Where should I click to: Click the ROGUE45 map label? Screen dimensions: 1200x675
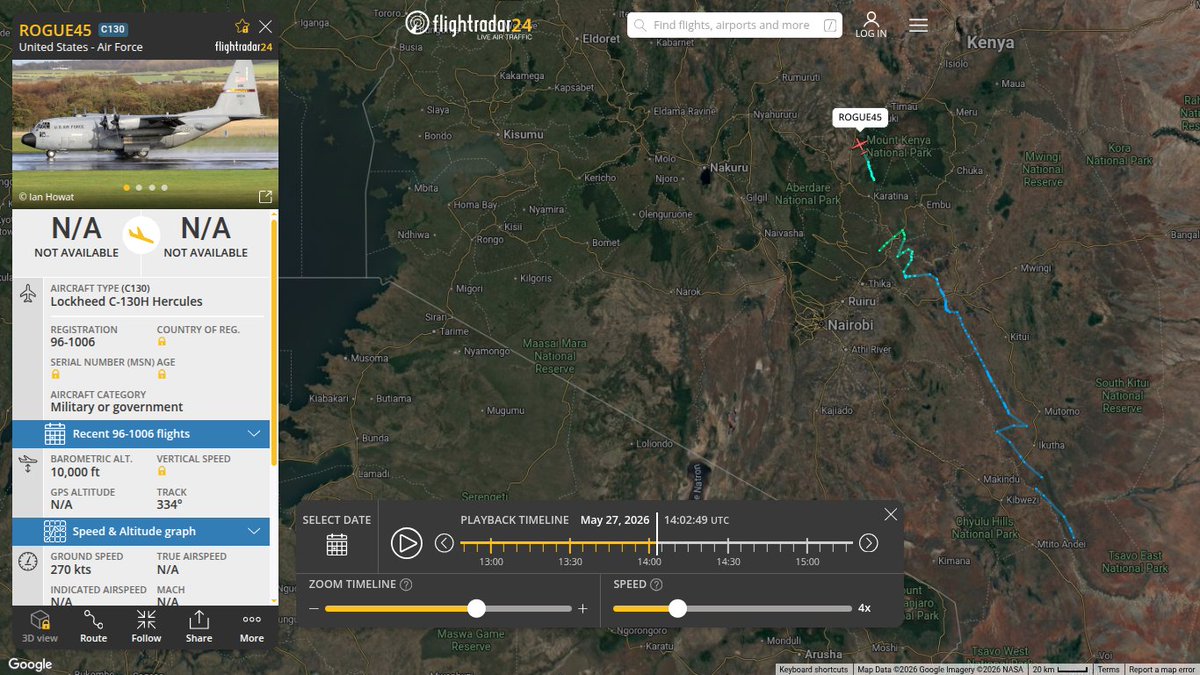[x=860, y=118]
